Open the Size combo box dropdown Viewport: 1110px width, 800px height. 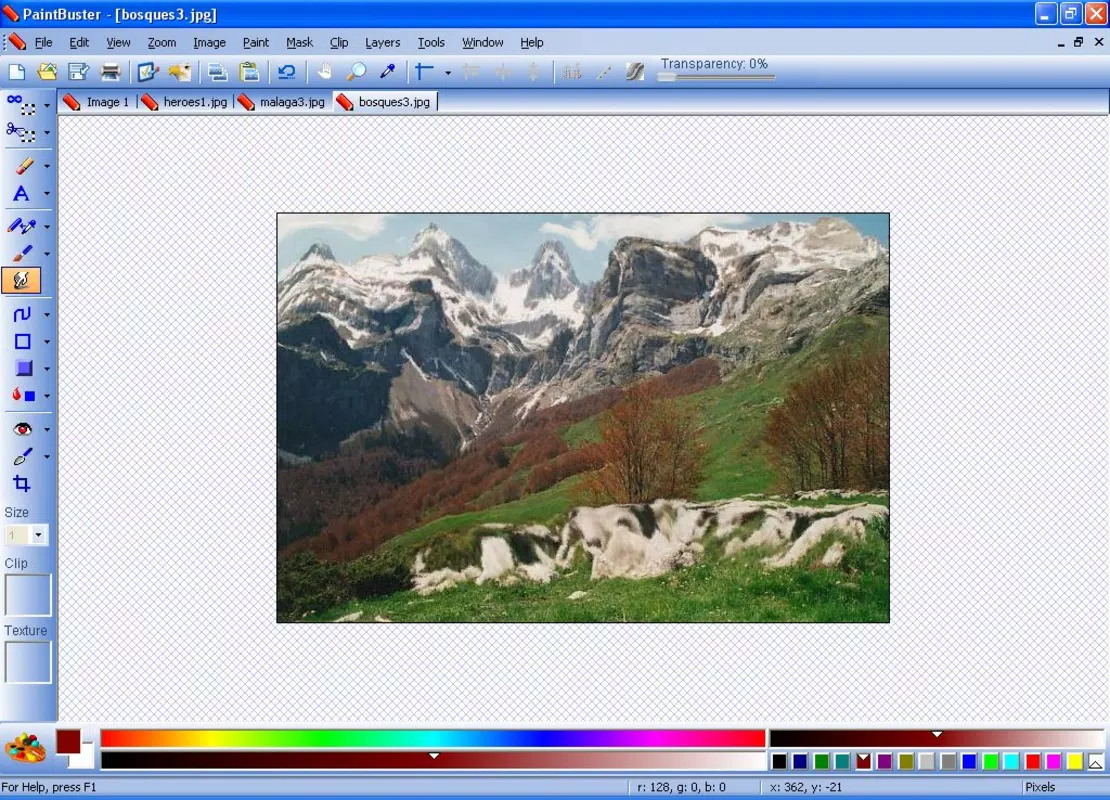coord(38,535)
